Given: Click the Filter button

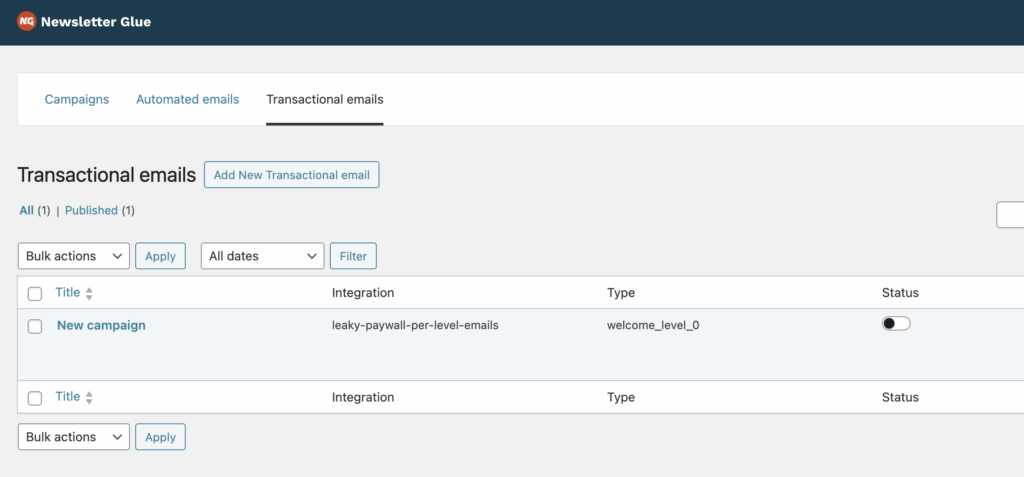Looking at the screenshot, I should [353, 256].
